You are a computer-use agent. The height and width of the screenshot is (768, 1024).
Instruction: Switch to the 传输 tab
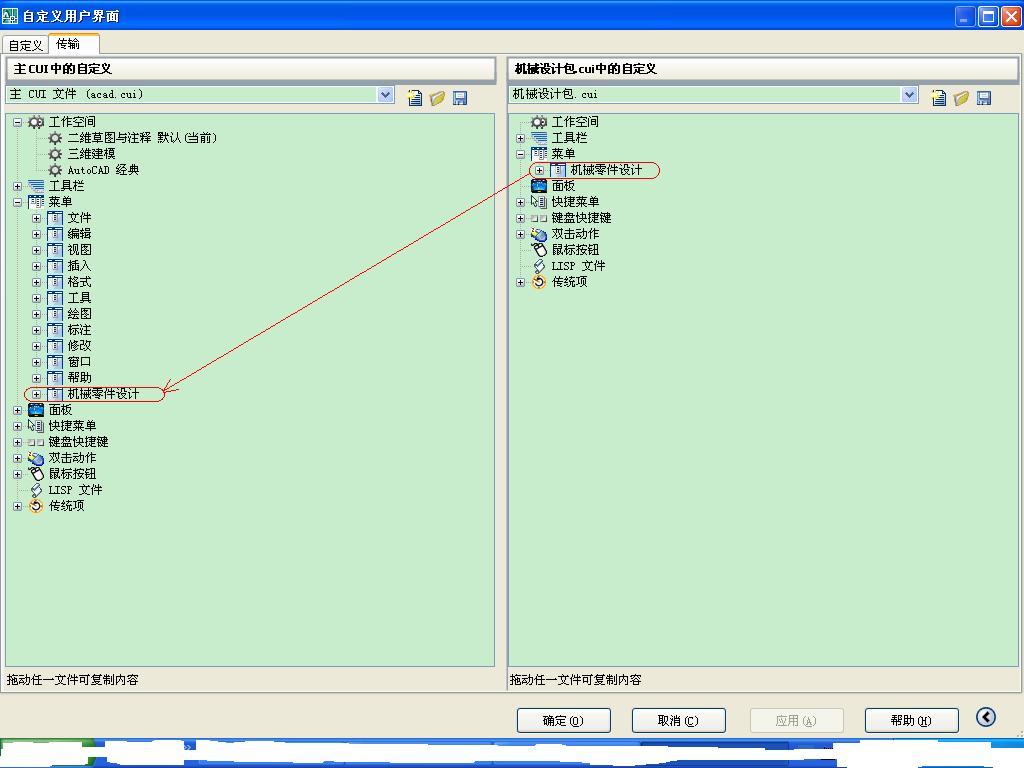click(74, 44)
